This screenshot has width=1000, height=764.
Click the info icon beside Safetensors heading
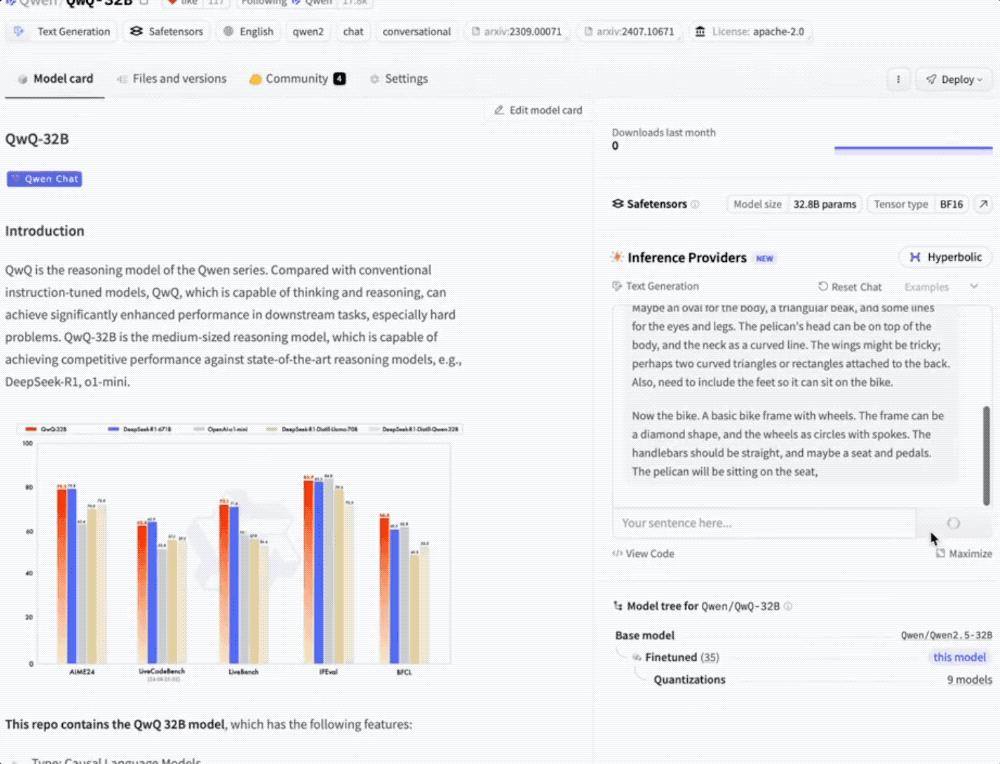695,204
